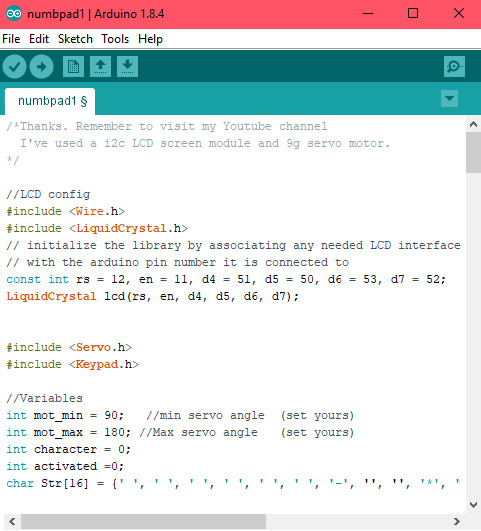Open the Tools menu

tap(115, 39)
